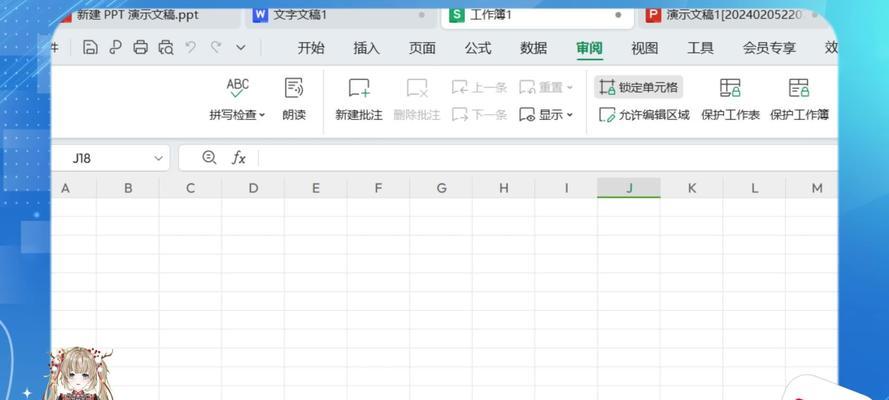The height and width of the screenshot is (400, 889).
Task: Open the 视图 ribbon tab
Action: (645, 48)
